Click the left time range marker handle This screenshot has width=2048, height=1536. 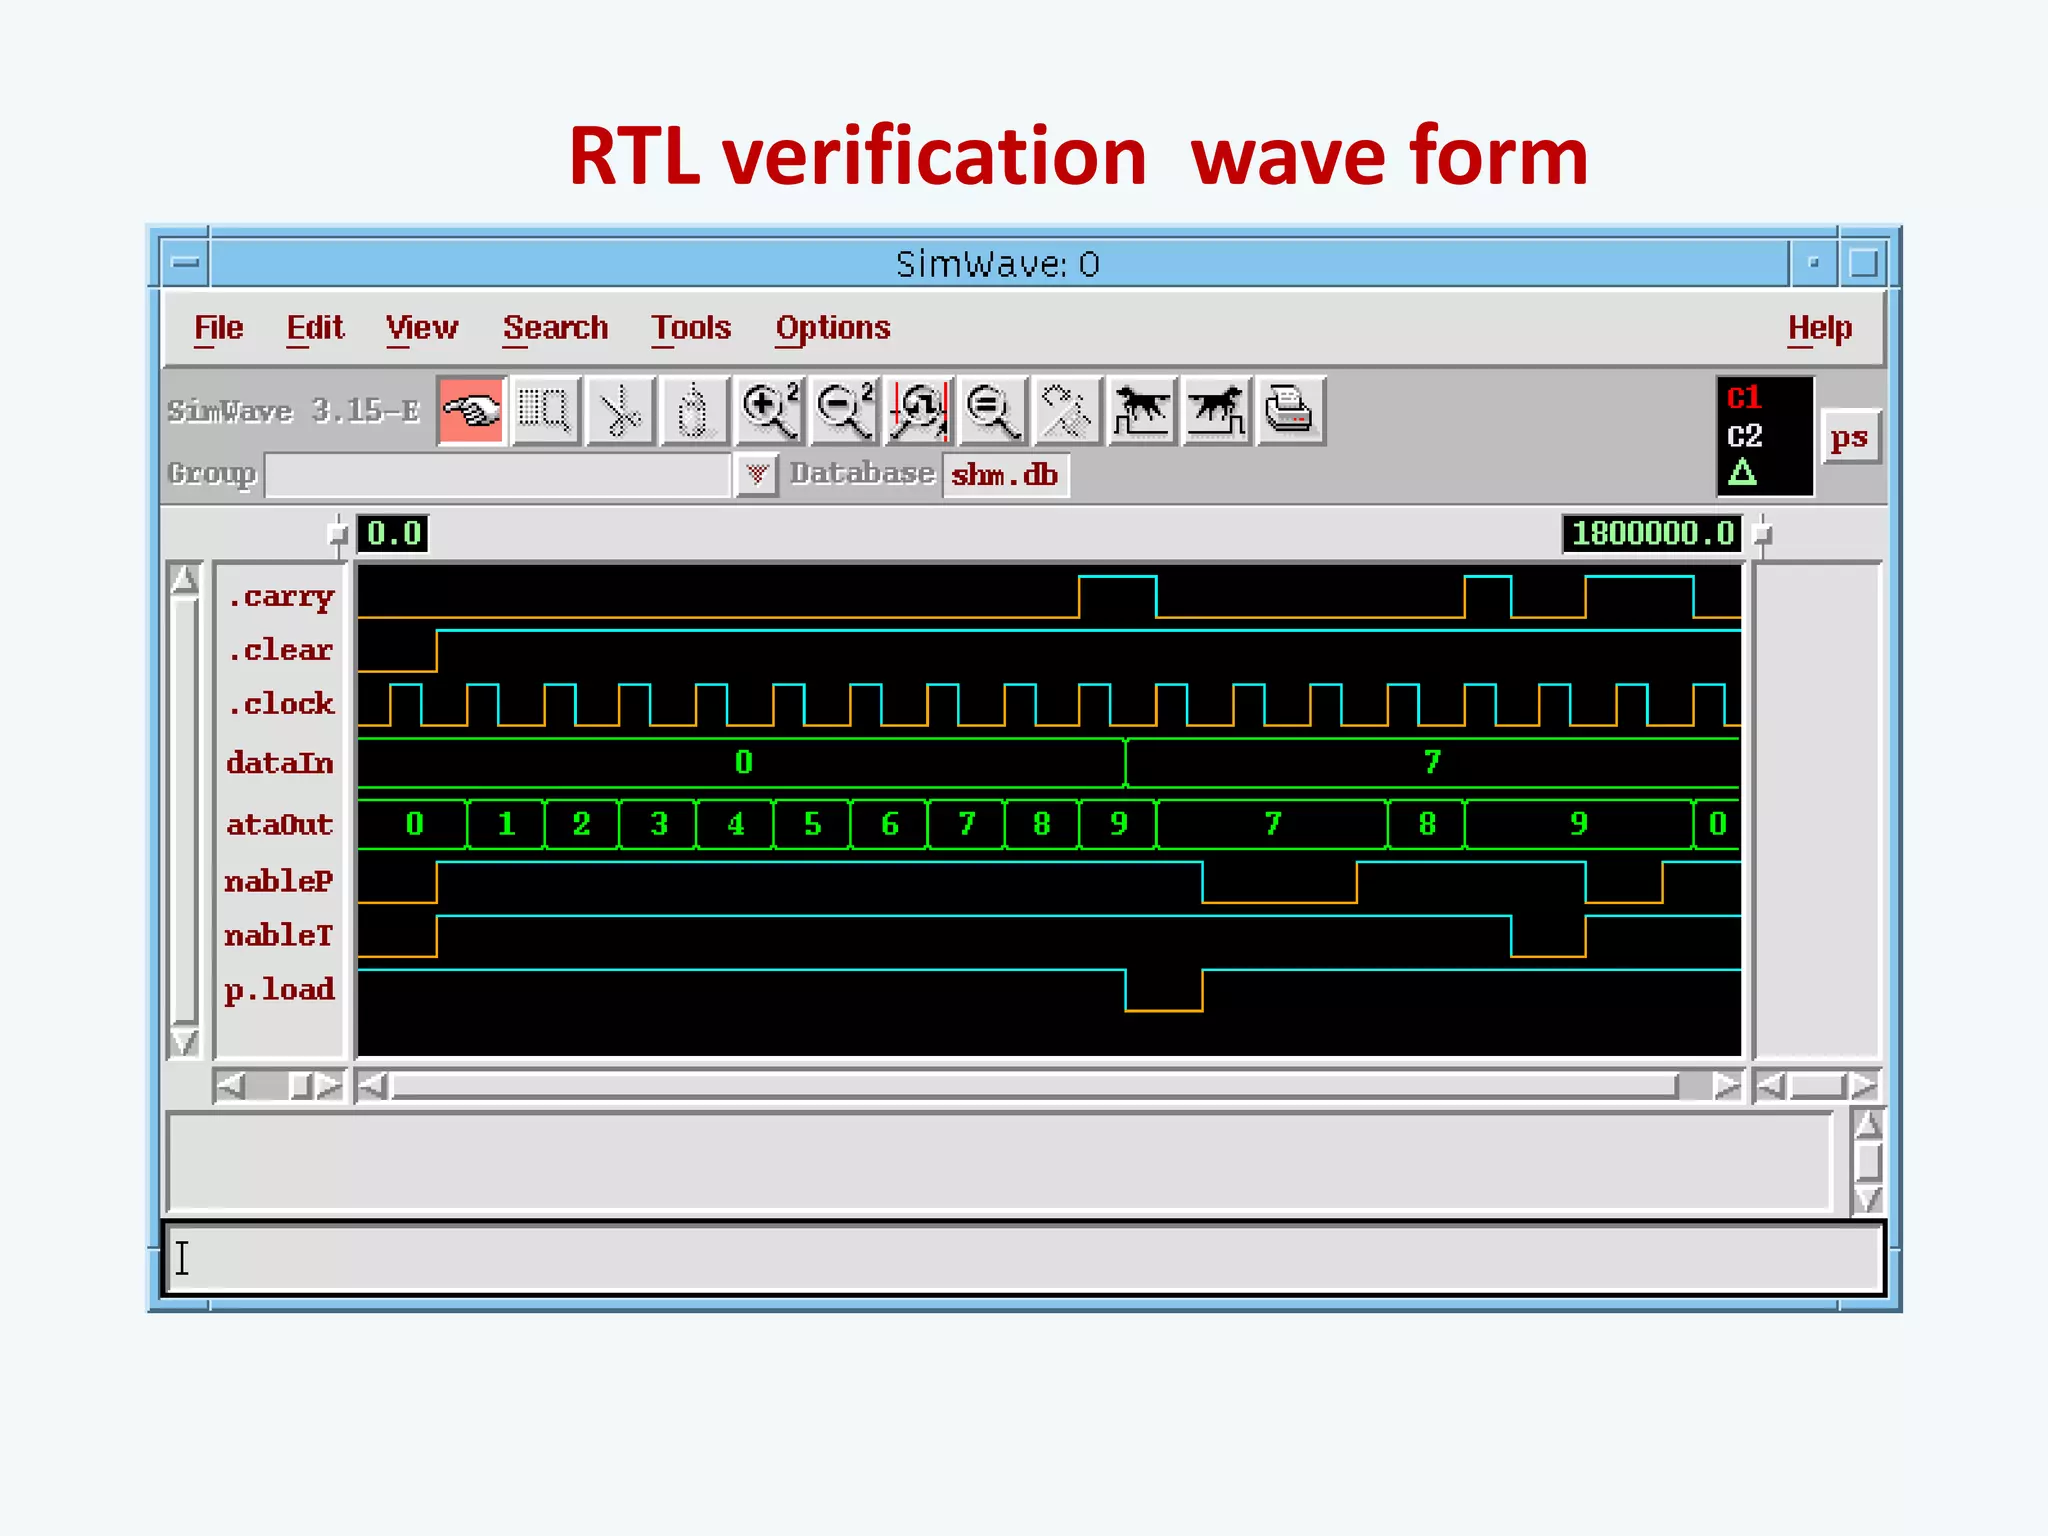tap(338, 535)
